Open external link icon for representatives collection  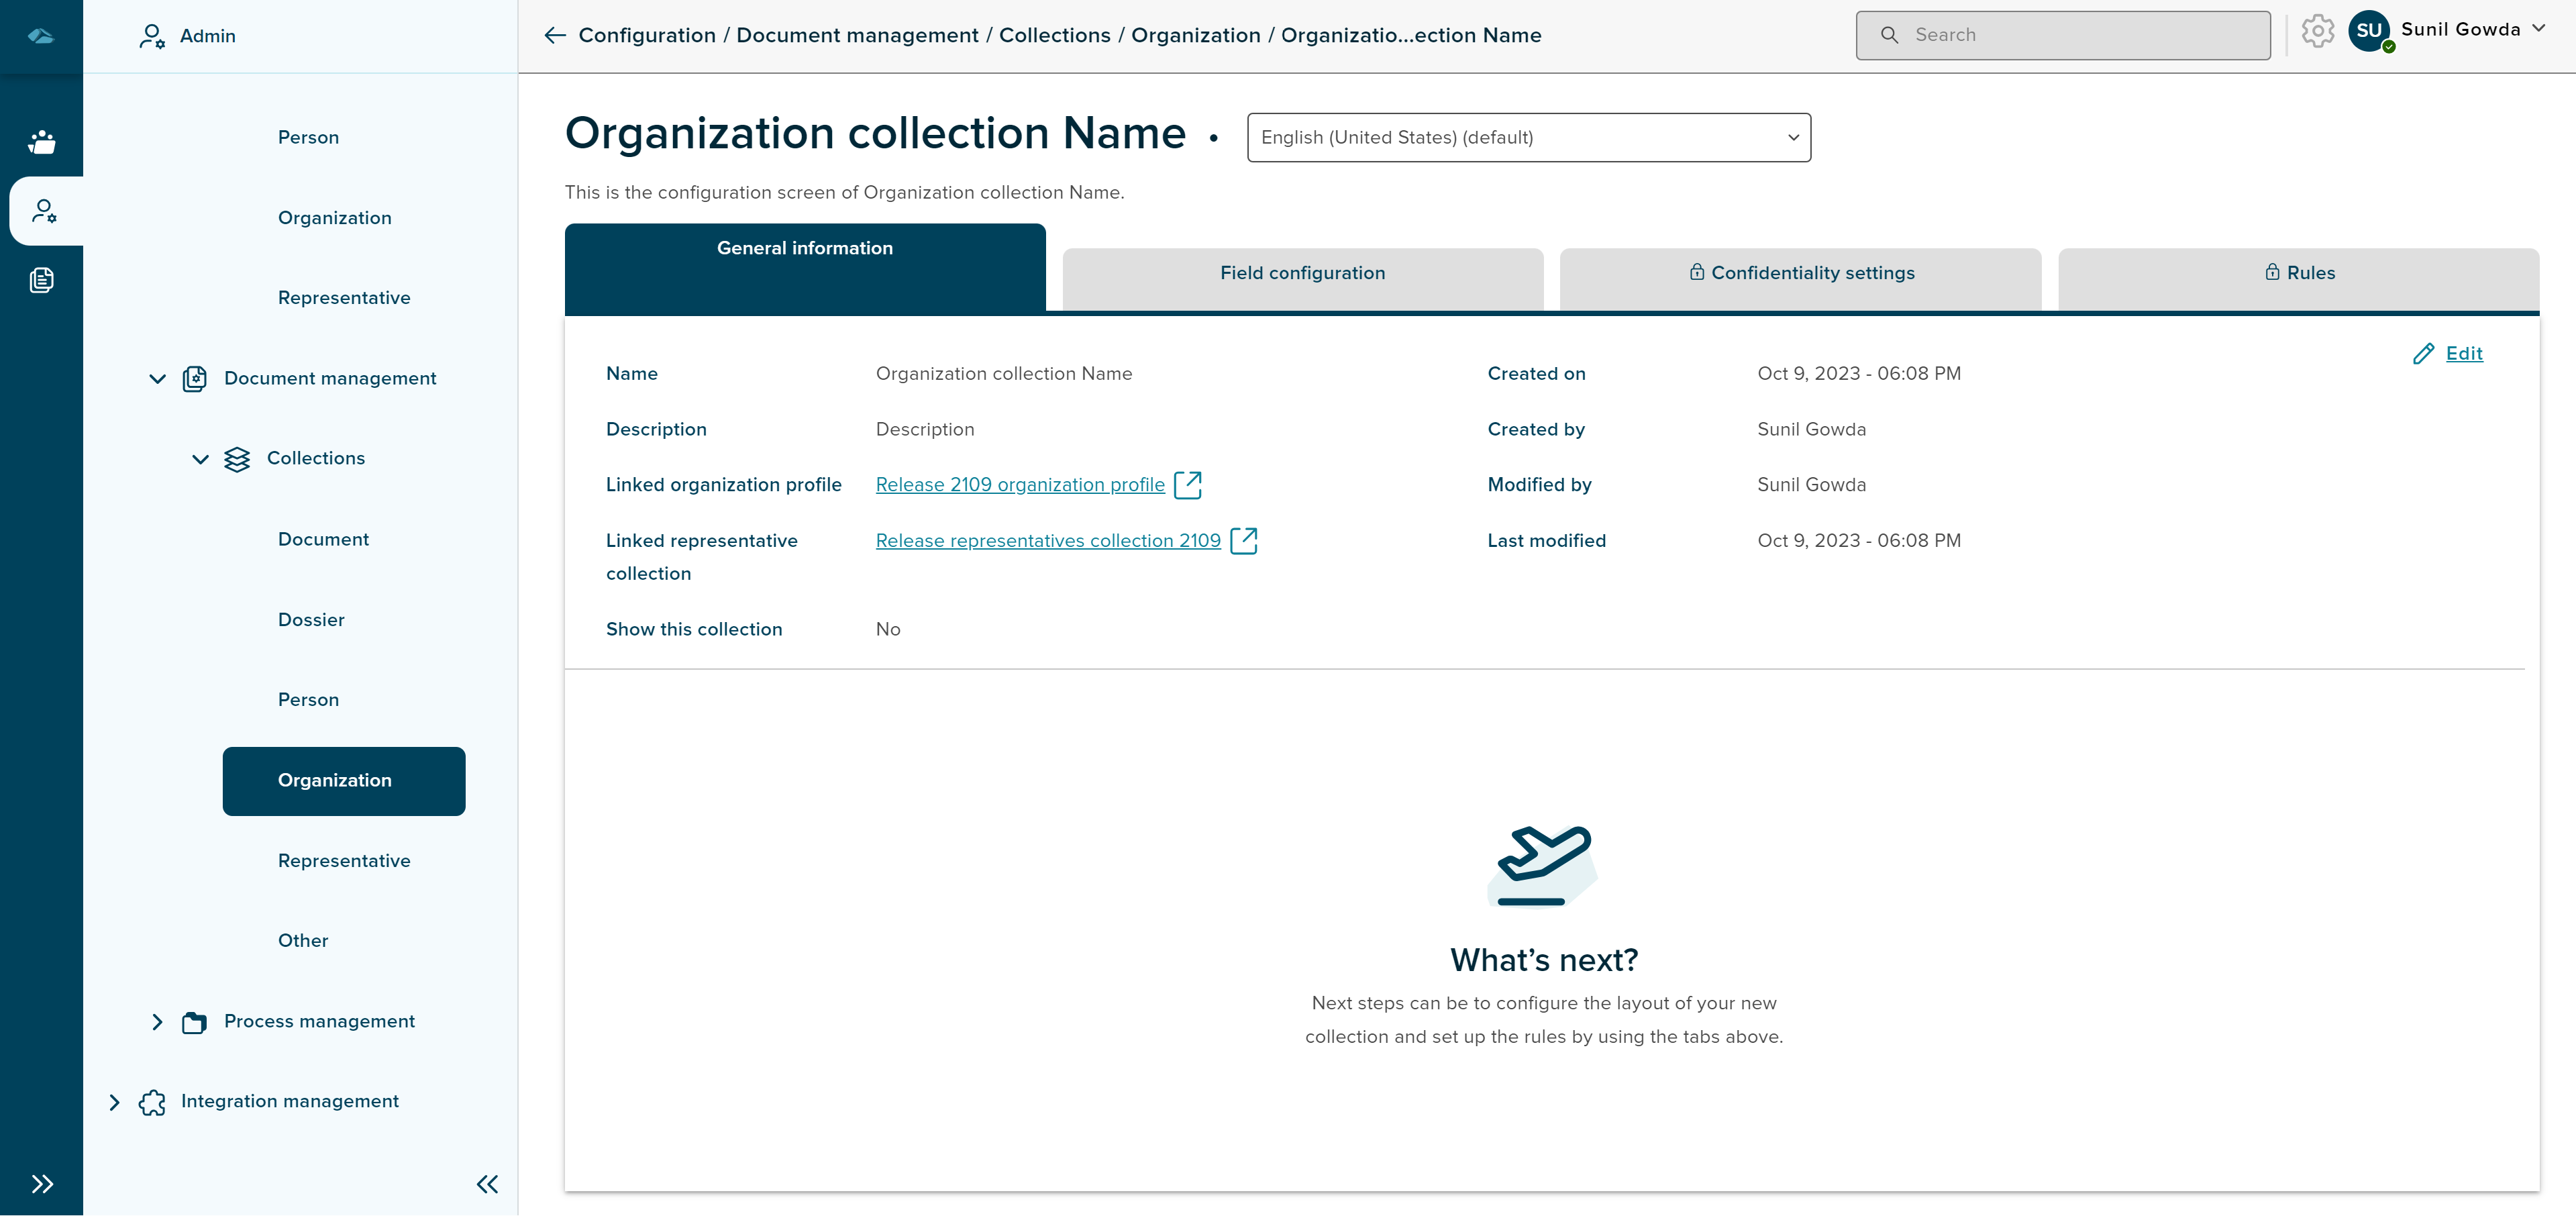[1243, 541]
